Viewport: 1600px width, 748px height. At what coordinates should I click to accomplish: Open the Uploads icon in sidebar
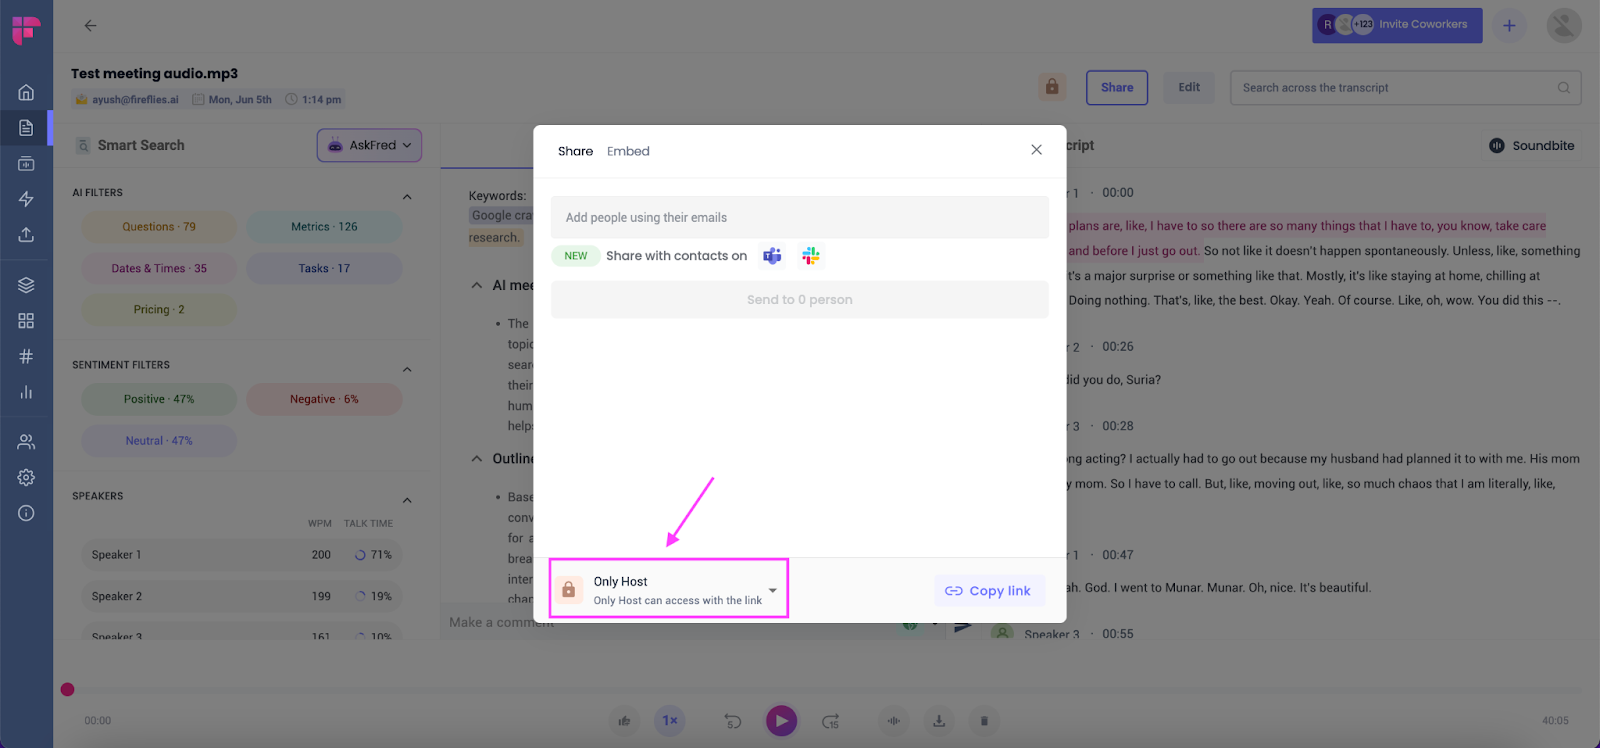[x=26, y=235]
